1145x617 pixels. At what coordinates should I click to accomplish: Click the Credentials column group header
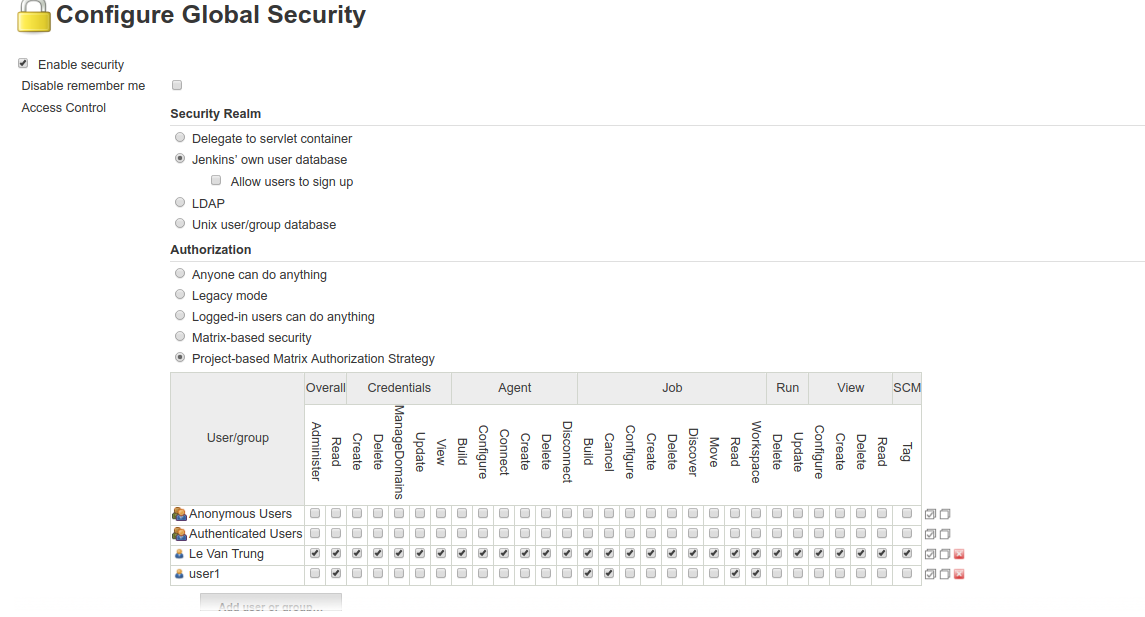pos(399,388)
